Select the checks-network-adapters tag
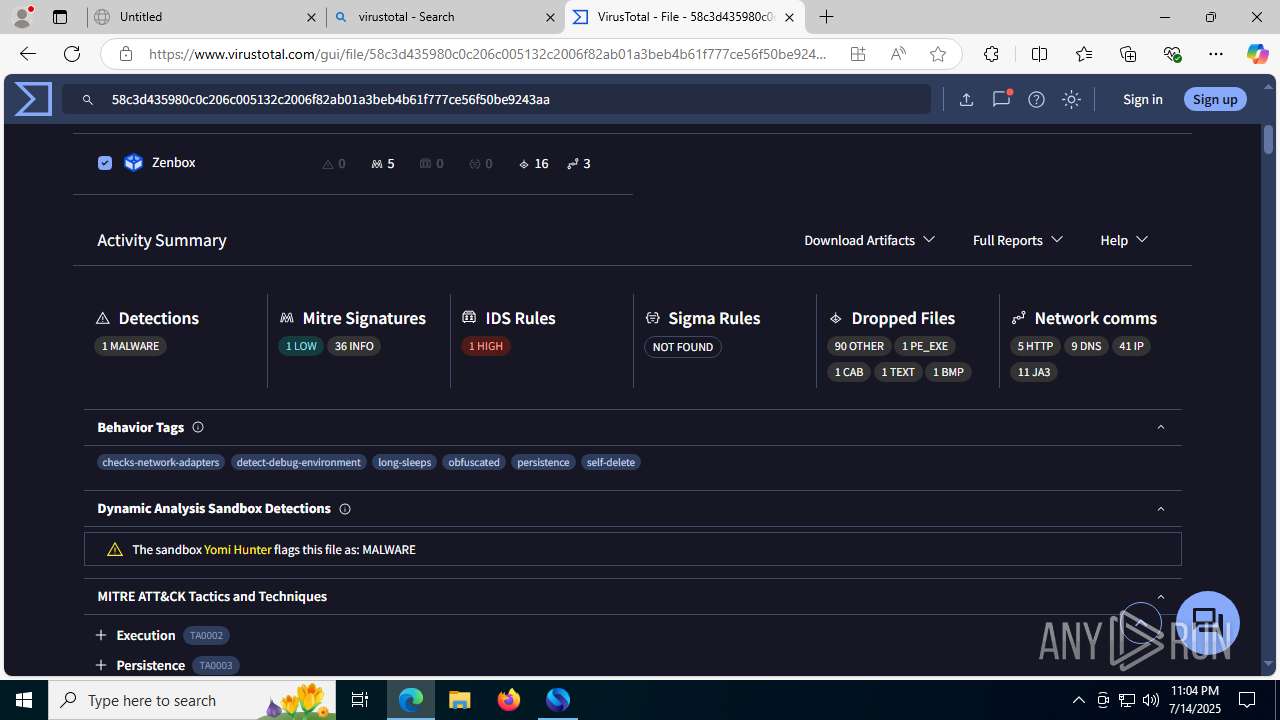The height and width of the screenshot is (720, 1280). click(160, 462)
